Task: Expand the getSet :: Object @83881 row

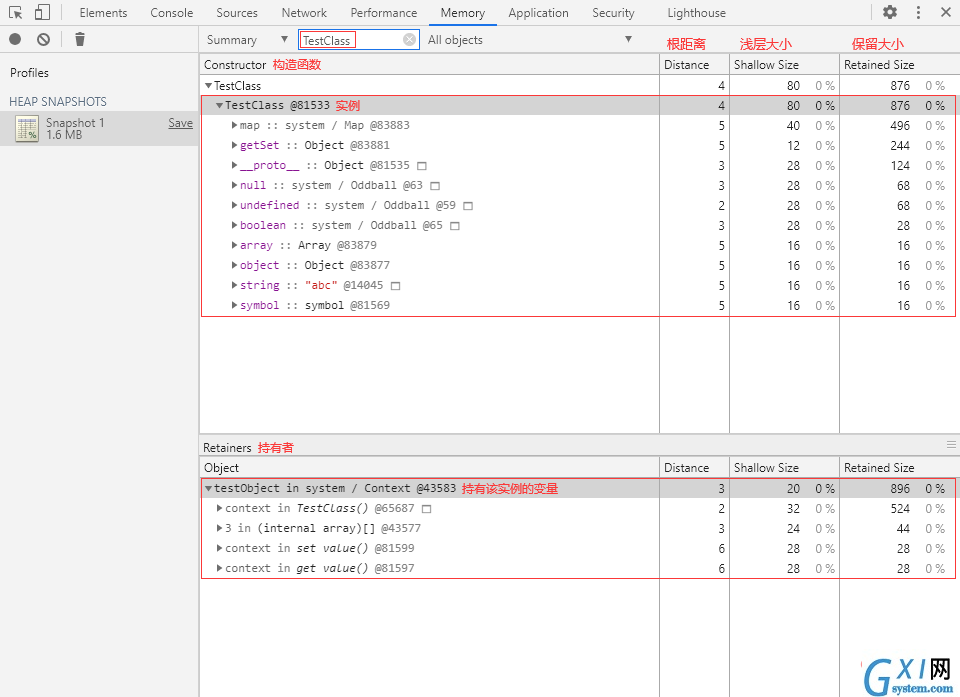Action: pos(234,145)
